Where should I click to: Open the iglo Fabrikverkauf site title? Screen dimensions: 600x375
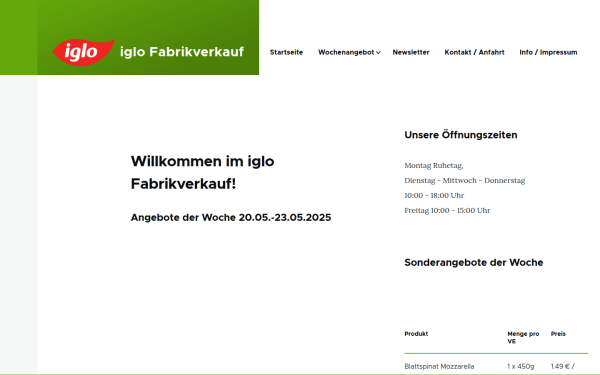point(182,52)
